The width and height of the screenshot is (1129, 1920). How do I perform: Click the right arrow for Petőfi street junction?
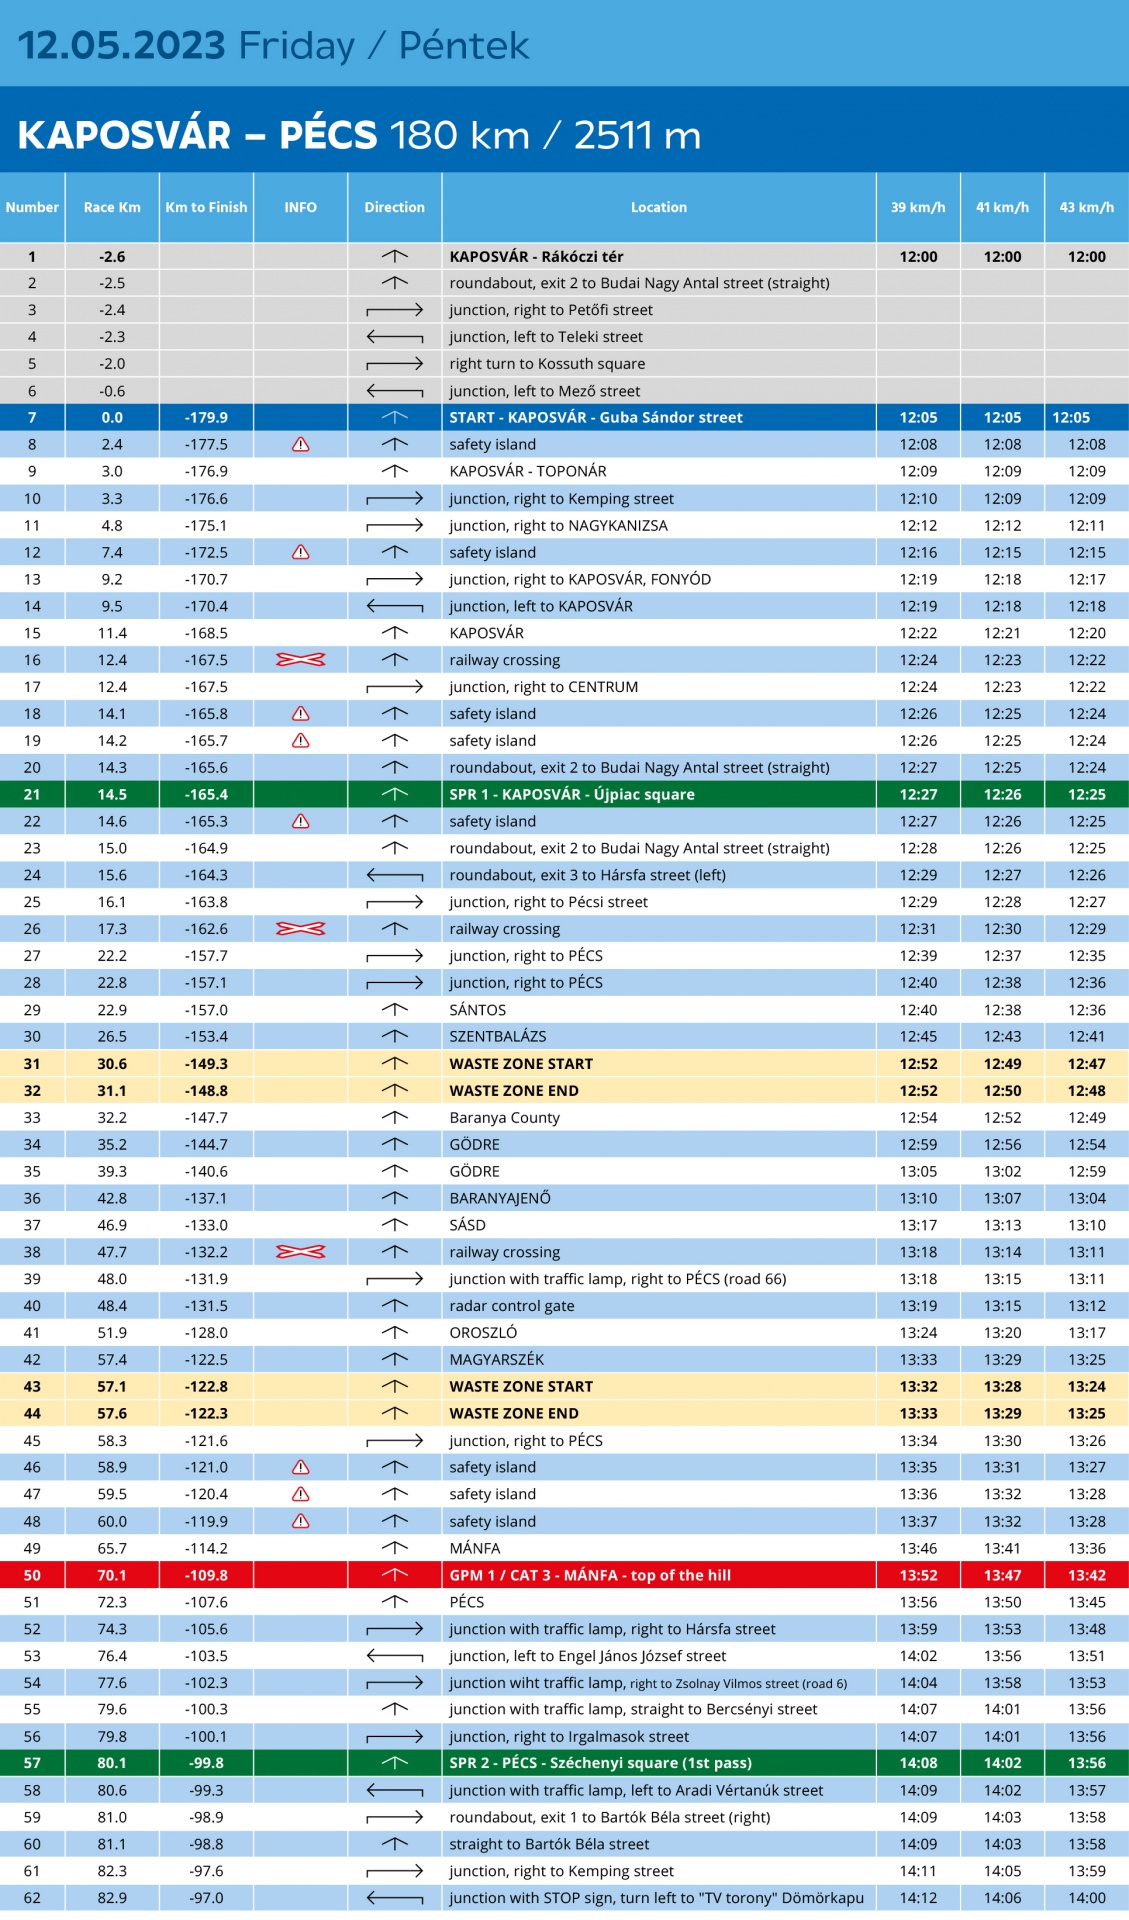click(x=394, y=310)
